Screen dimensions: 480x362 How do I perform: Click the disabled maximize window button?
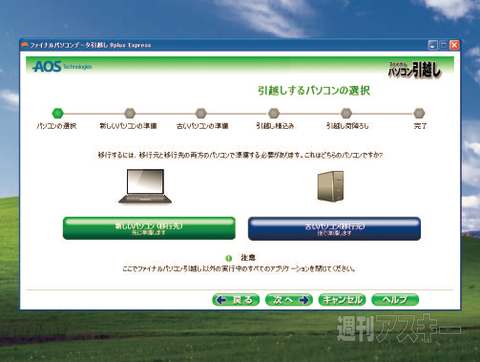pos(443,45)
